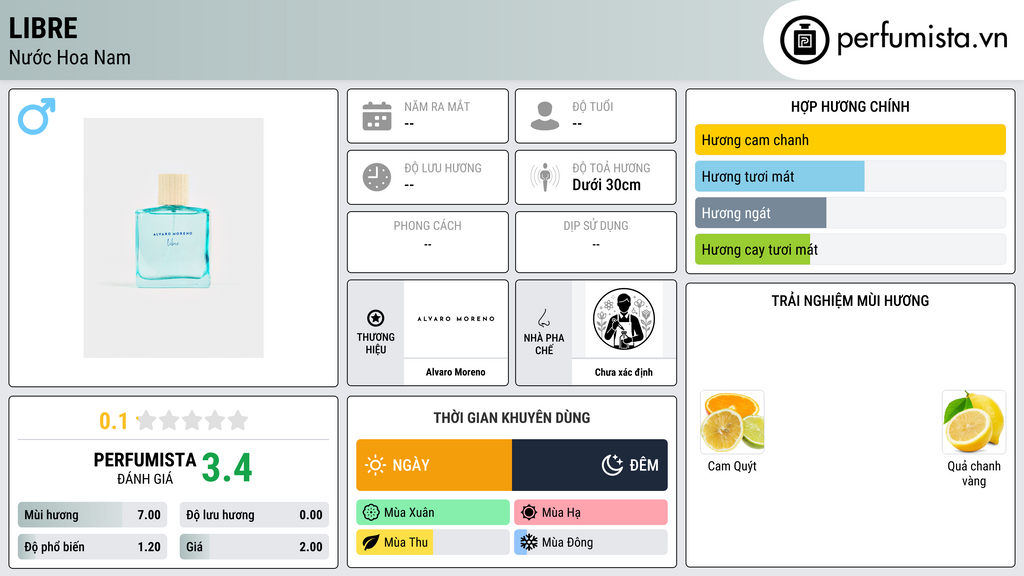
Task: Click the Giá 2.00 score bar
Action: 254,547
